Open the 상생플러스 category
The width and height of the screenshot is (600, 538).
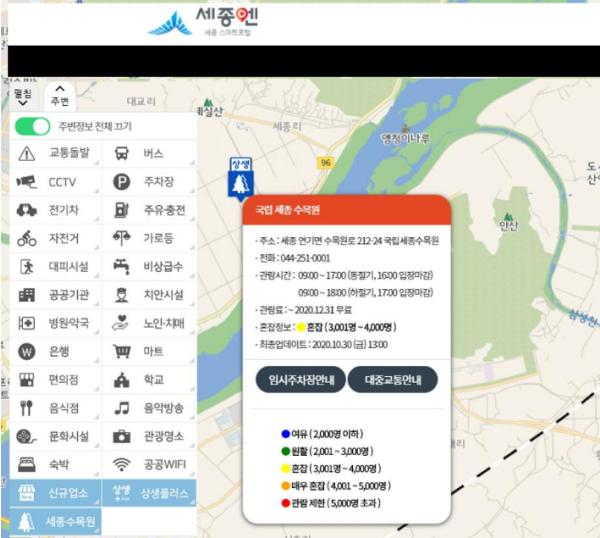point(150,493)
